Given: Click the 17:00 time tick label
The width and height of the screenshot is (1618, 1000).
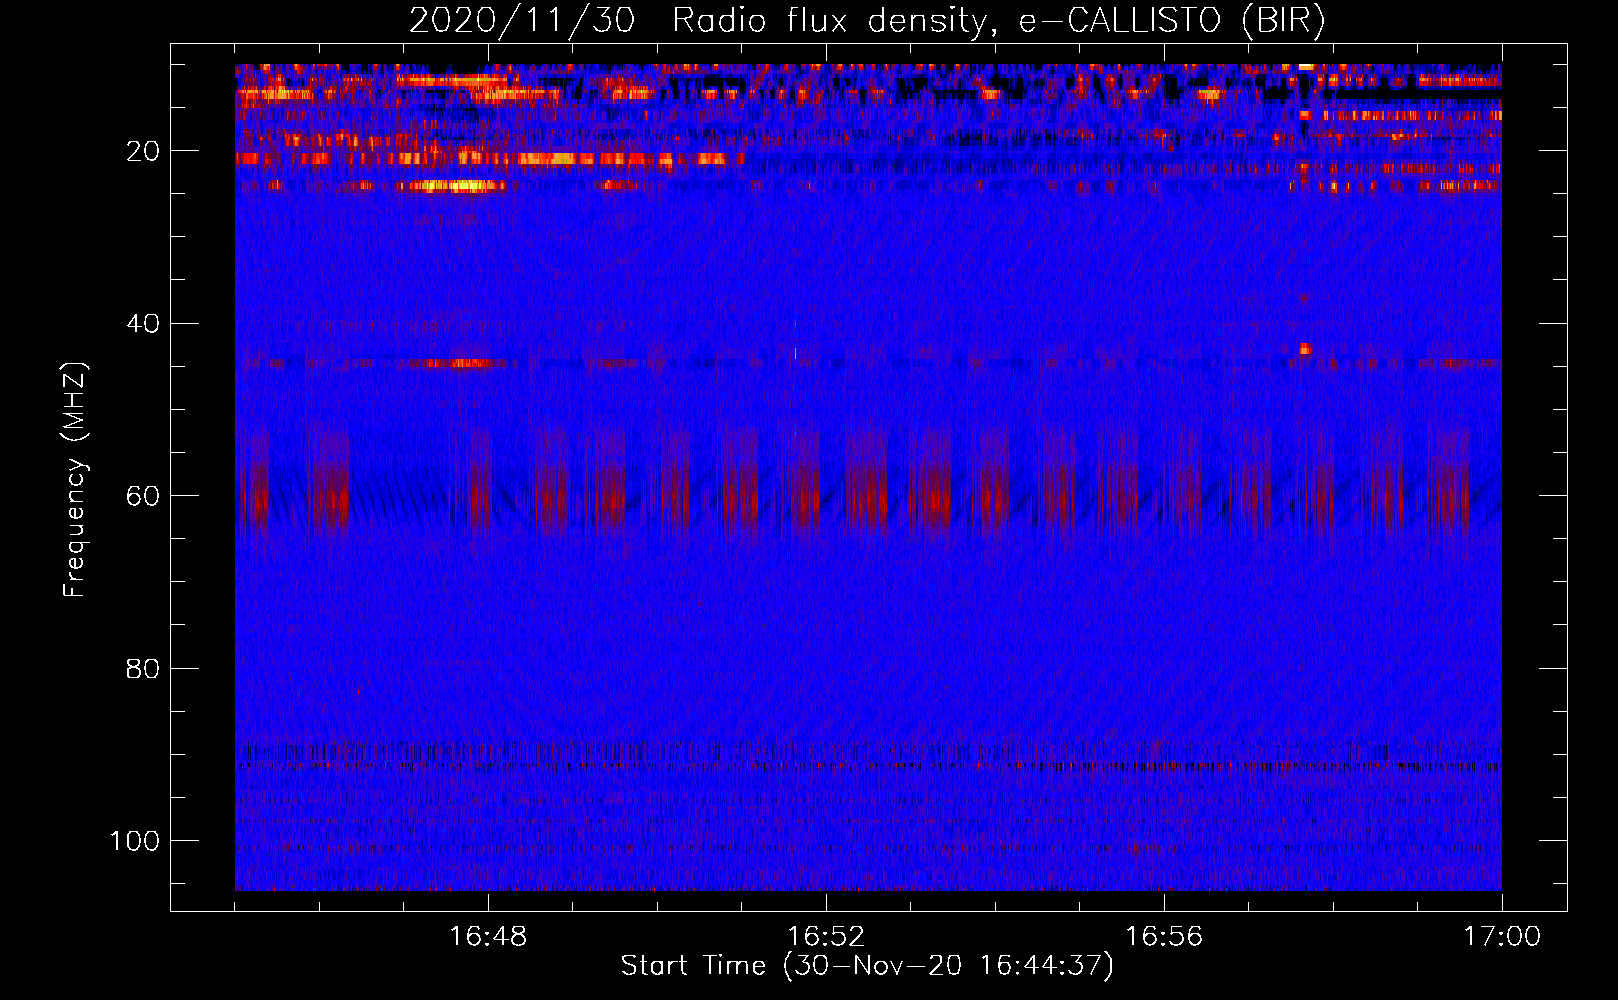Looking at the screenshot, I should point(1502,937).
